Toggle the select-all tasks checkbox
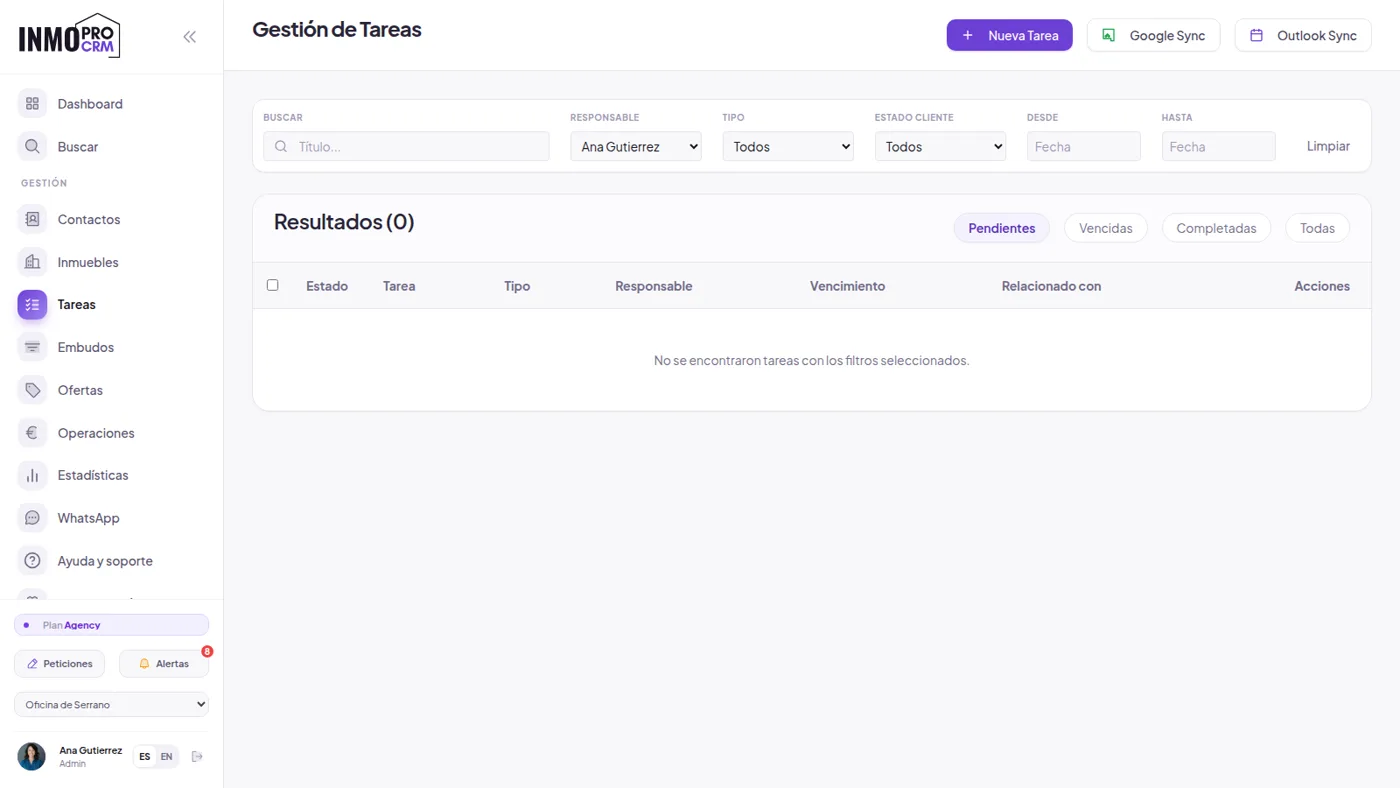Screen dimensions: 1400x788 [272, 285]
